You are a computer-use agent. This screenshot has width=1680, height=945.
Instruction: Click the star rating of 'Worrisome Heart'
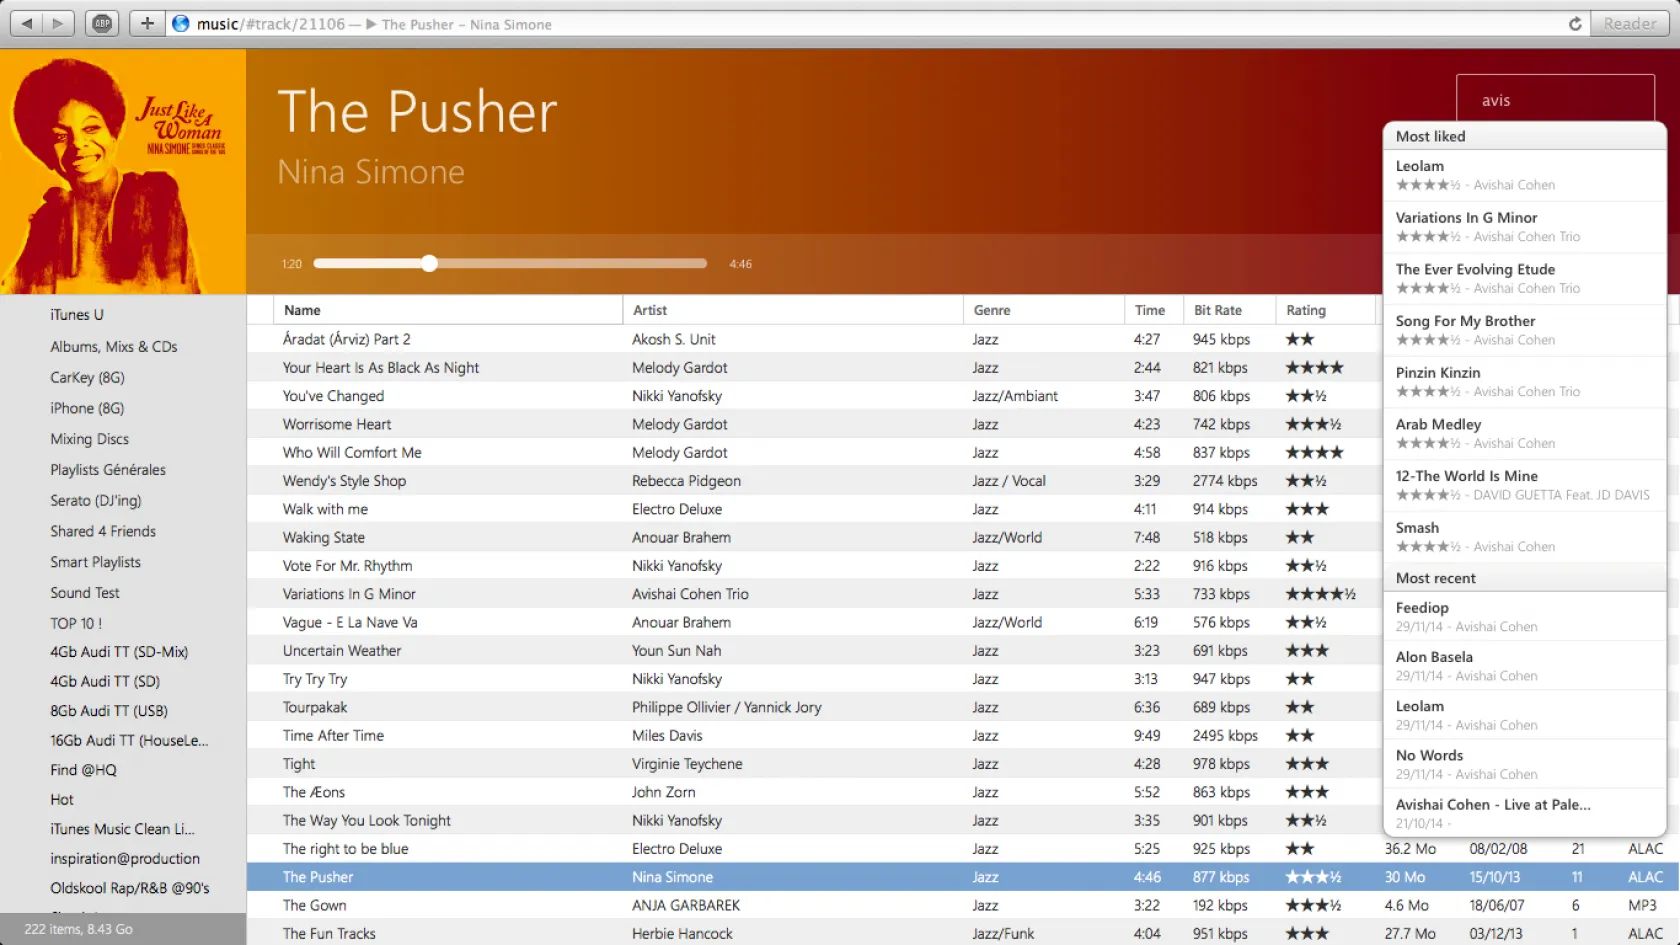(1313, 424)
